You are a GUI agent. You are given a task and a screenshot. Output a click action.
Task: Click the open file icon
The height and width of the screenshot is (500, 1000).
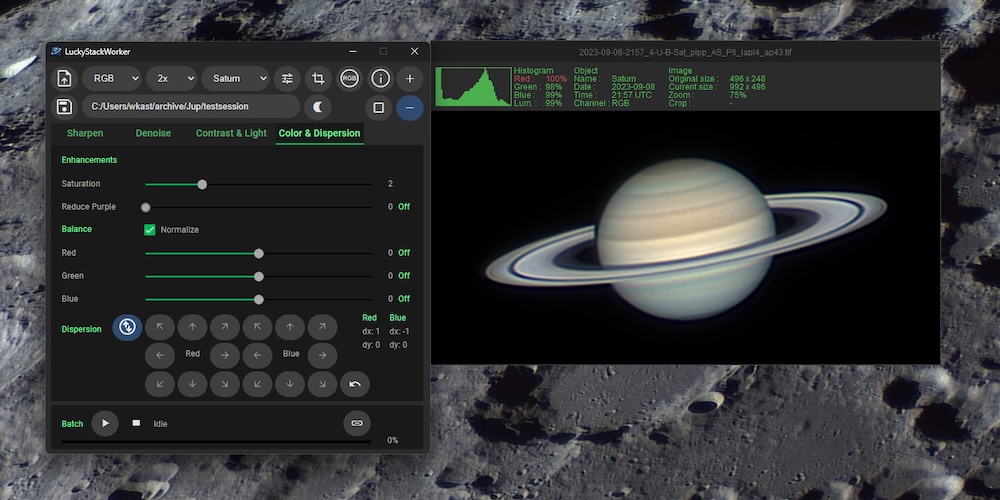[x=65, y=78]
